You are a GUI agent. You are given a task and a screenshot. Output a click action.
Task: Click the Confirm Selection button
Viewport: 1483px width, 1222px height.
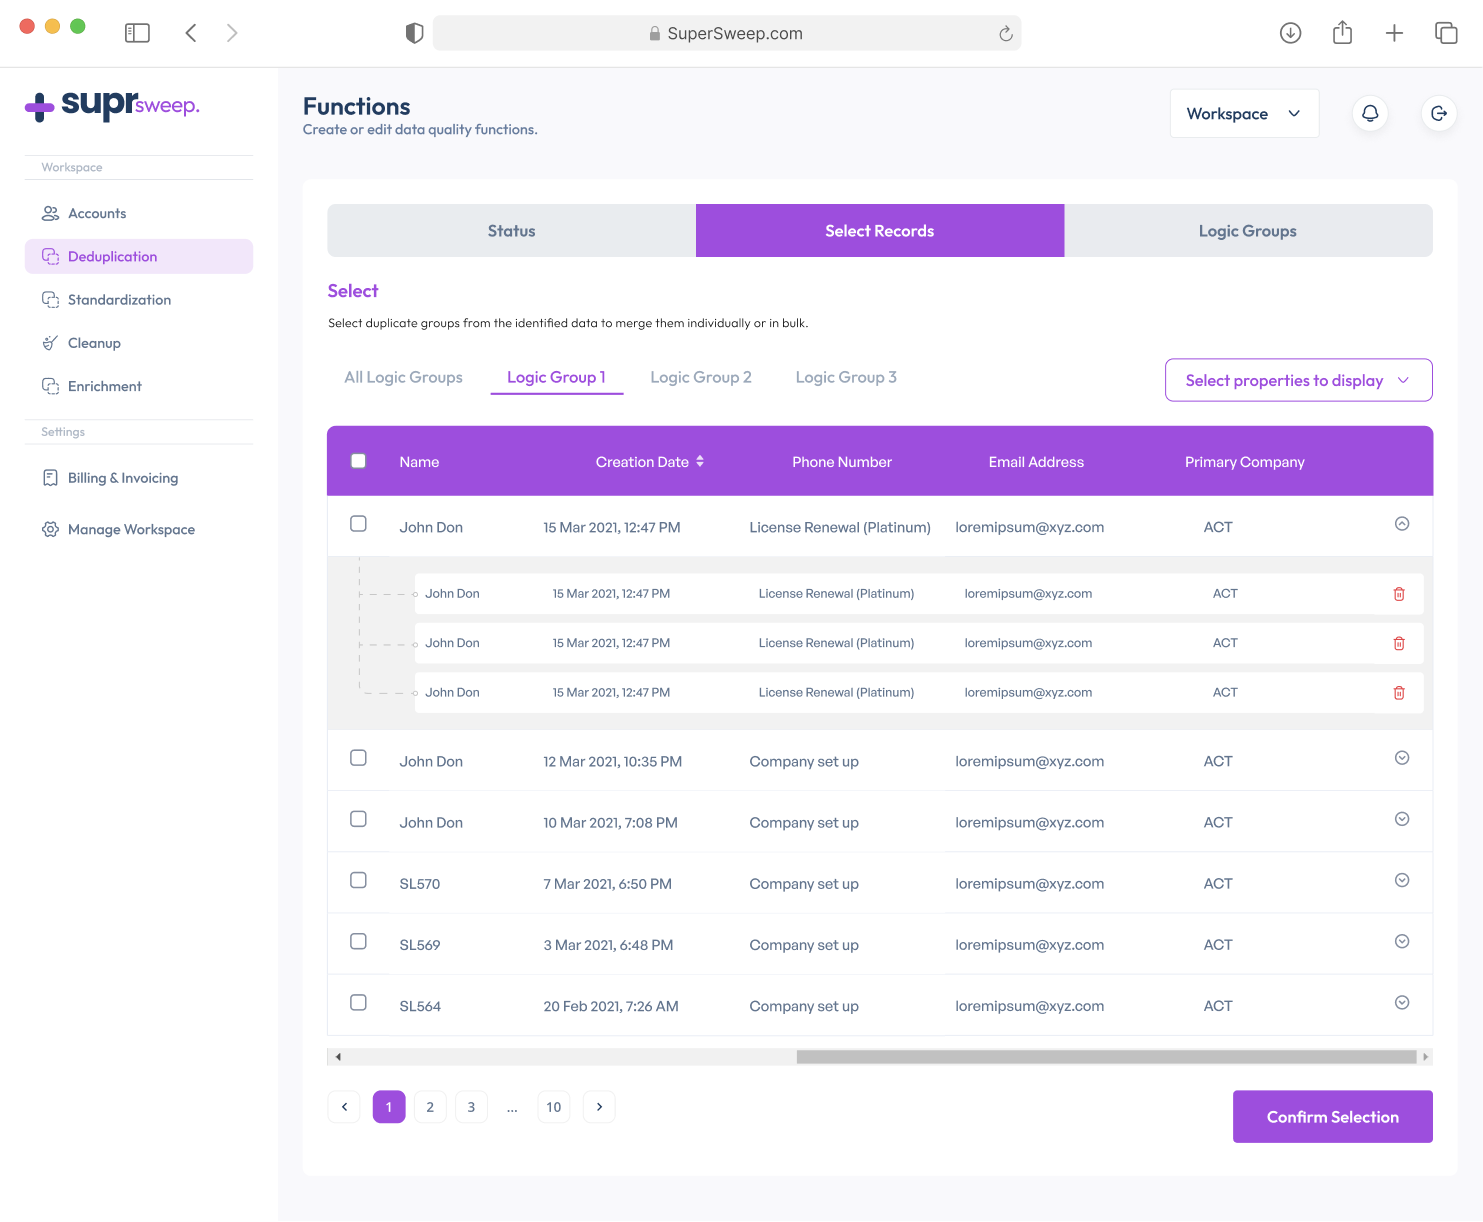[x=1332, y=1117]
